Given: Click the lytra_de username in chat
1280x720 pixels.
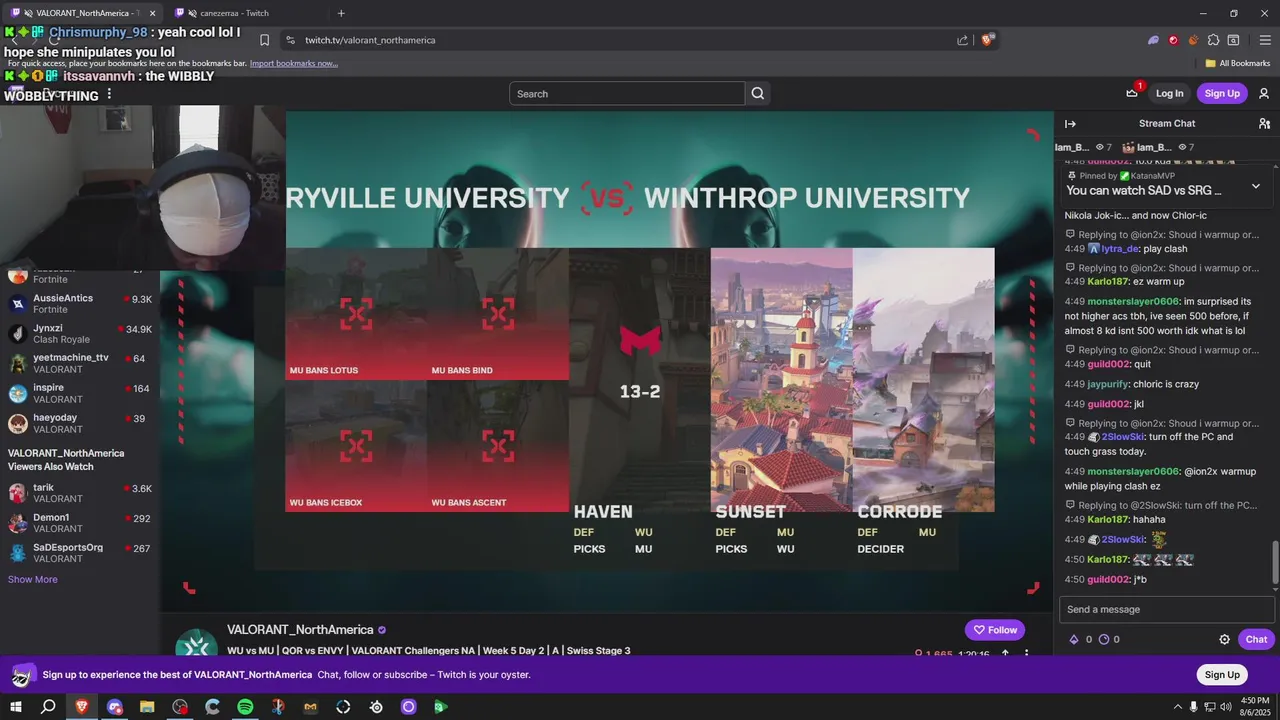Looking at the screenshot, I should 1119,248.
